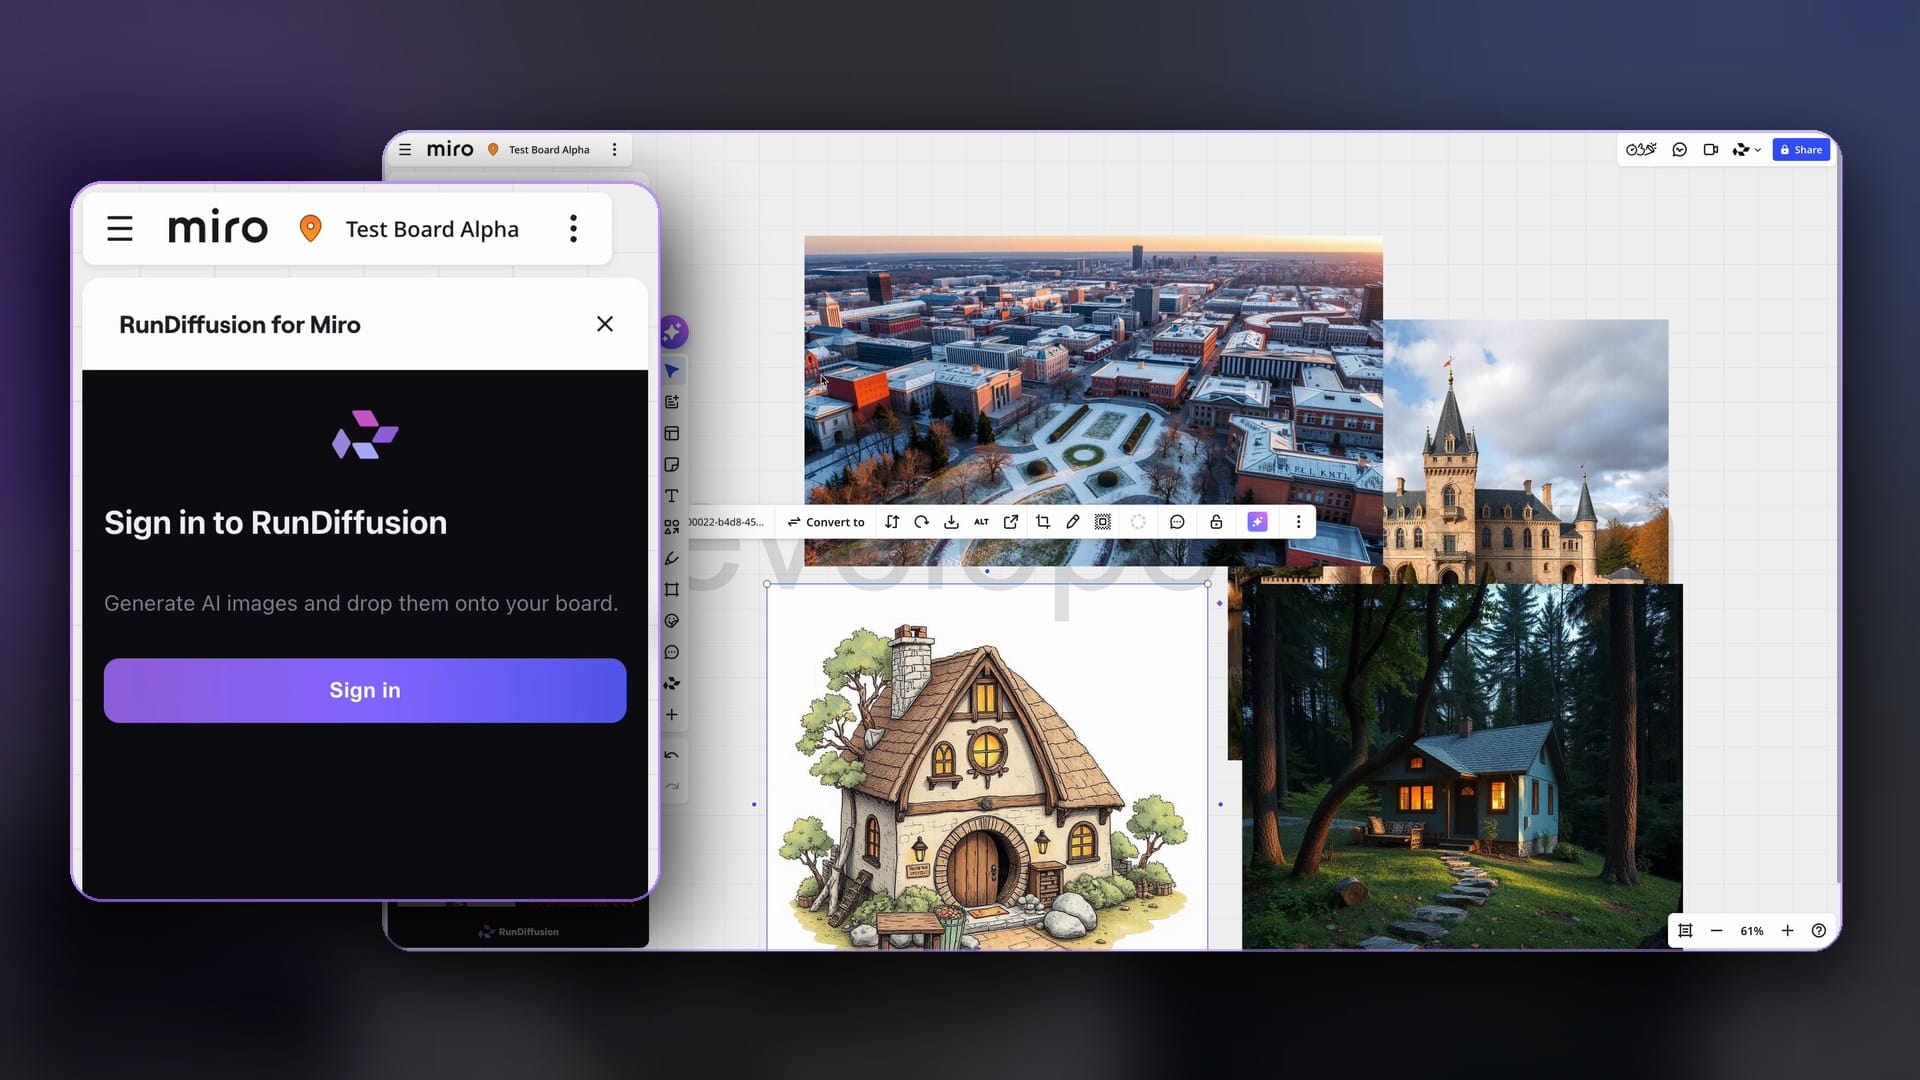Open hamburger menu in small background Miro window
Viewport: 1920px width, 1080px height.
click(405, 150)
